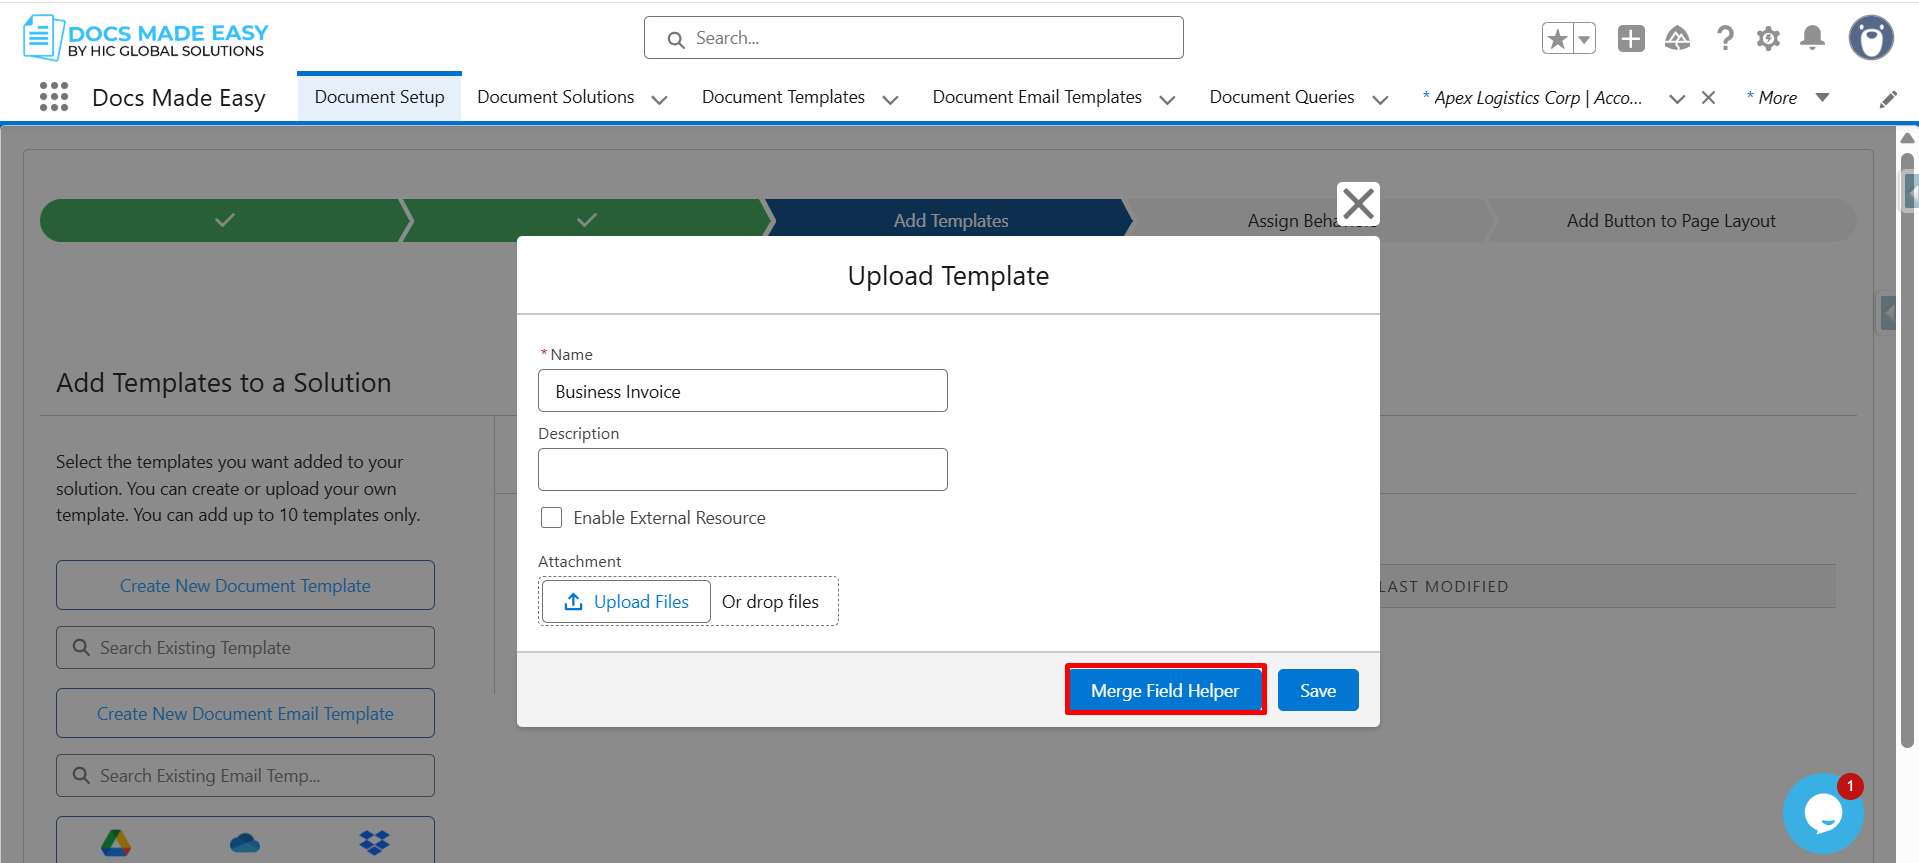Click the Merge Field Helper button
Screen dimensions: 1919x863
(x=1165, y=690)
